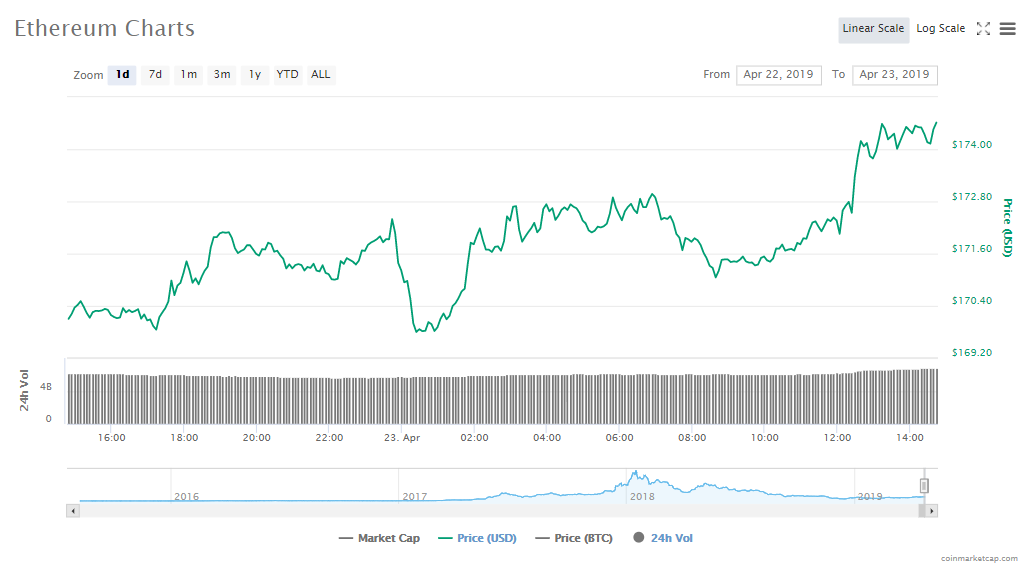Switch to Log Scale
Viewport: 1033px width, 578px height.
pos(940,29)
